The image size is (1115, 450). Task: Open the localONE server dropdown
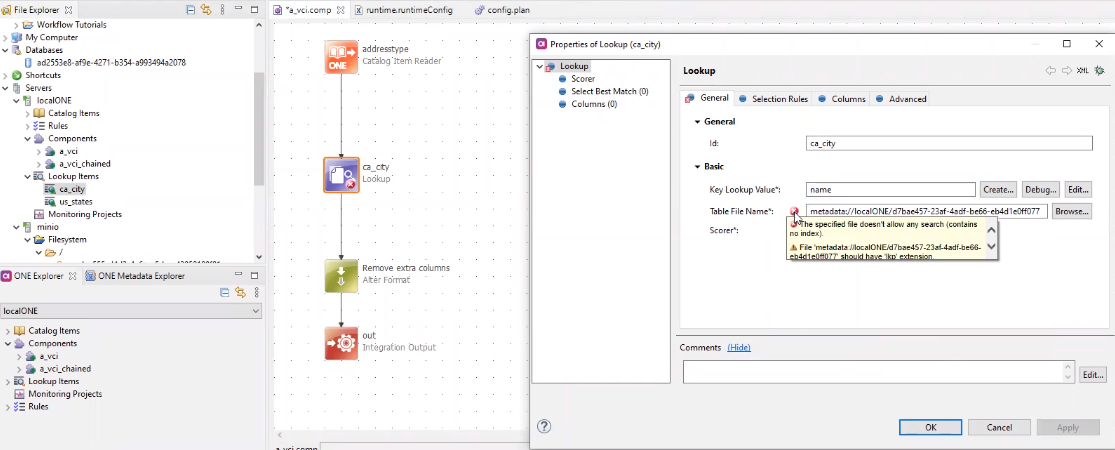256,311
